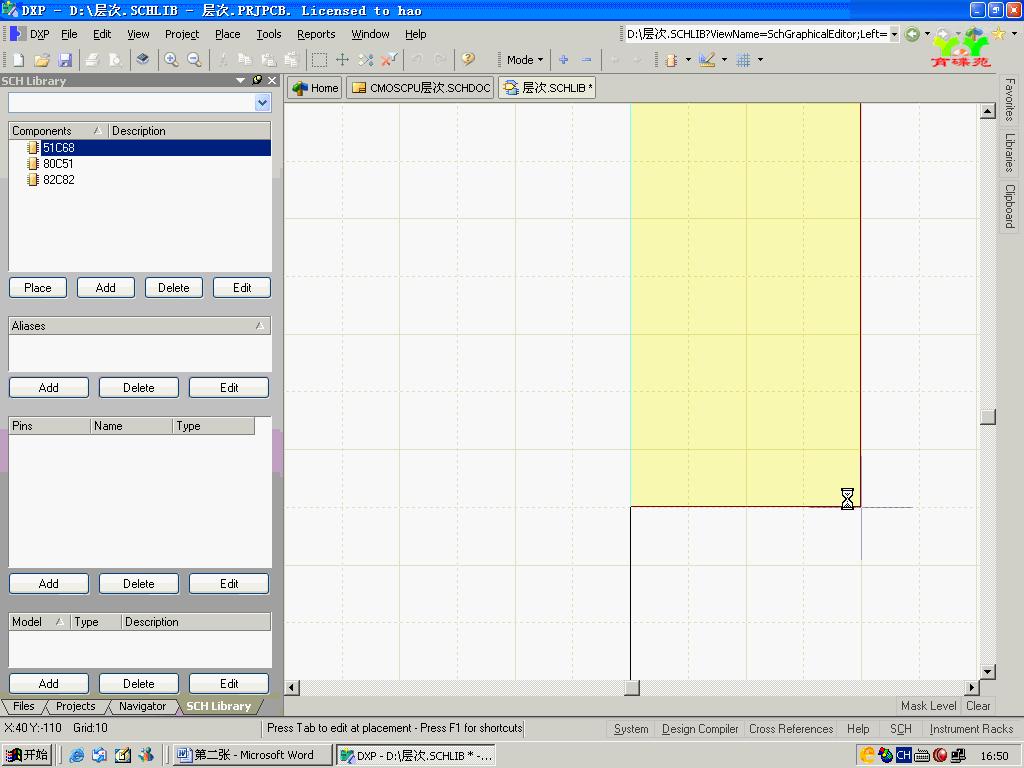
Task: Click the Windows Start button 开始
Action: 27,755
